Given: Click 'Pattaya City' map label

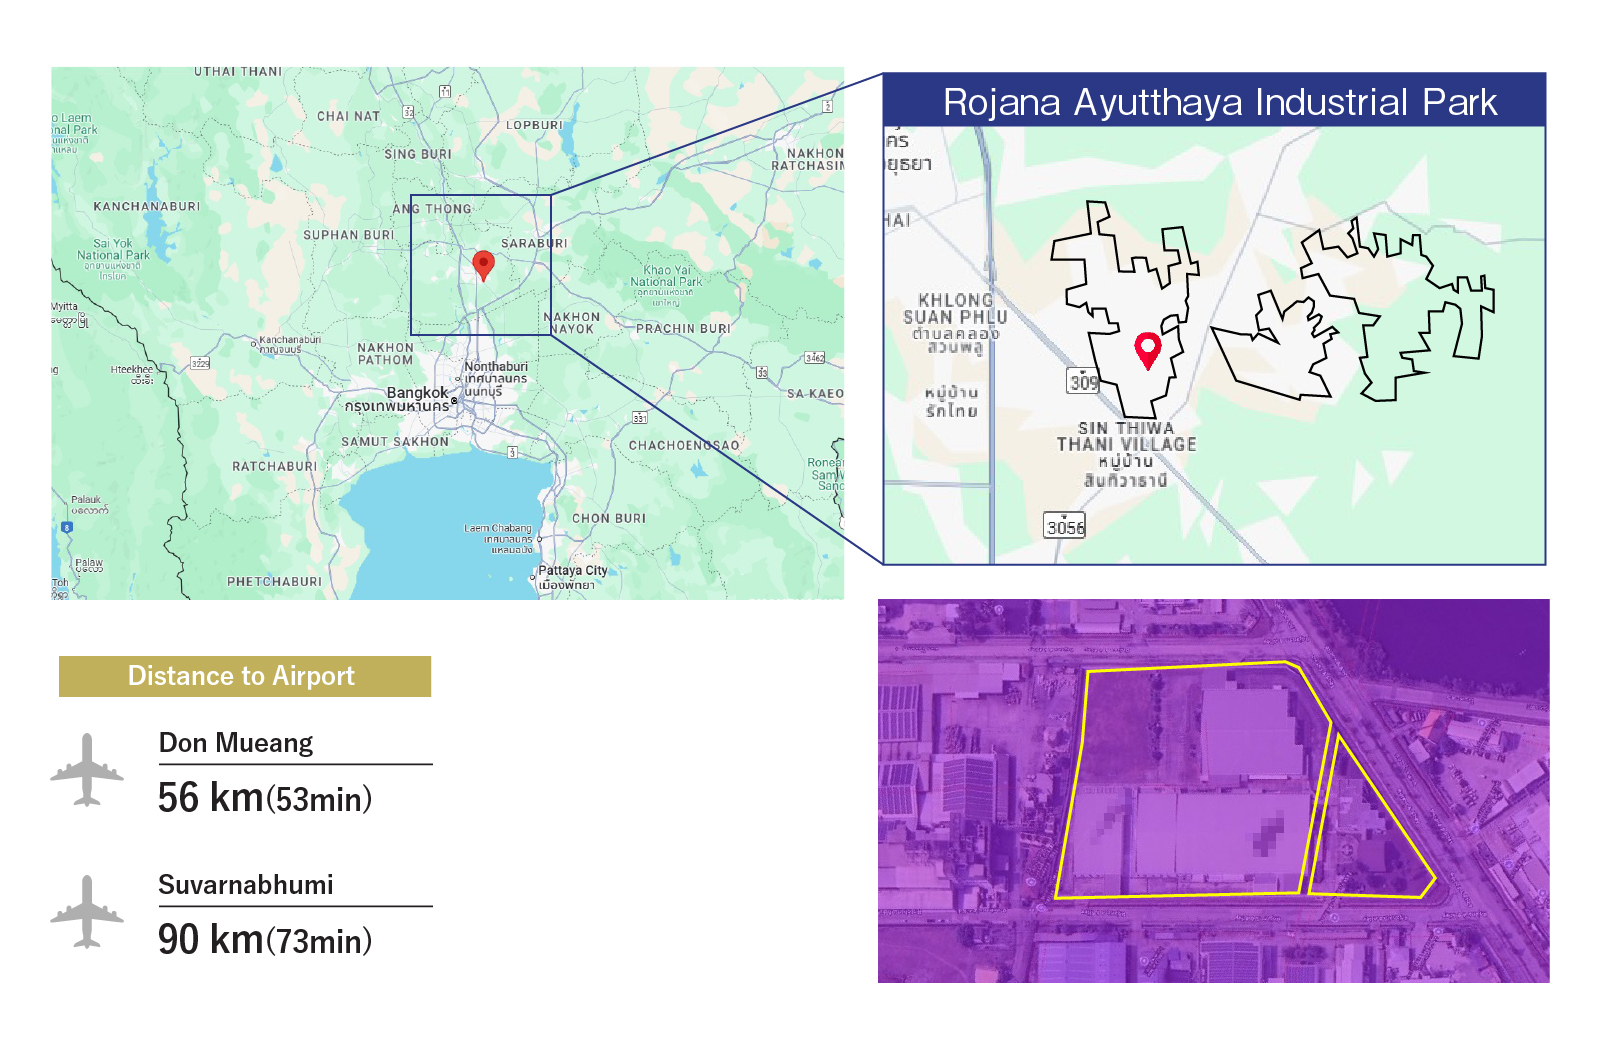Looking at the screenshot, I should coord(573,570).
